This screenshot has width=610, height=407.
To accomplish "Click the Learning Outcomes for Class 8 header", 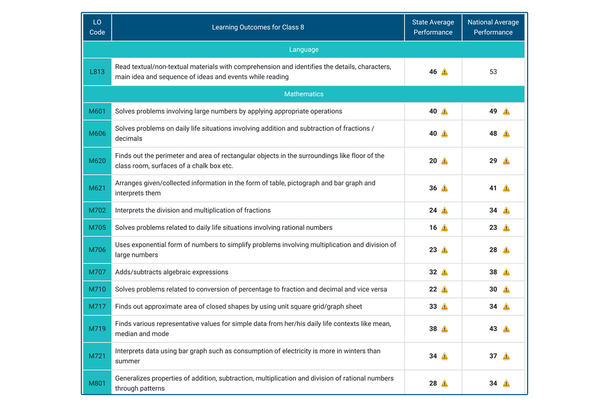I will pyautogui.click(x=258, y=26).
